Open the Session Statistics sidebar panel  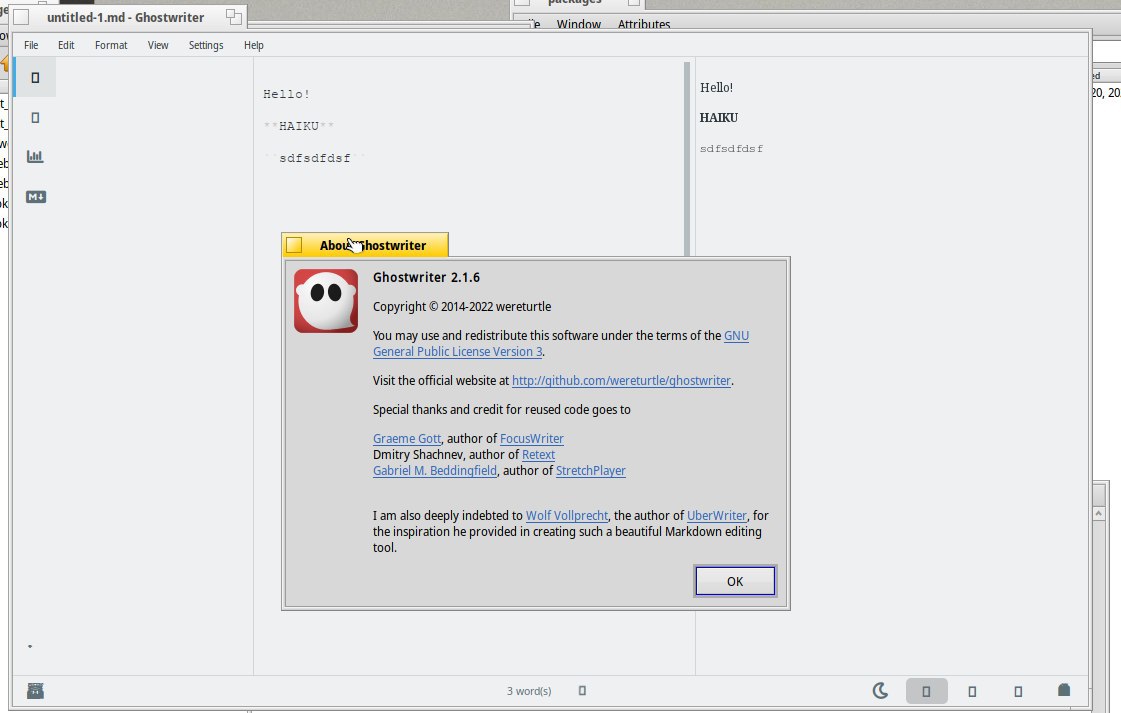tap(35, 117)
